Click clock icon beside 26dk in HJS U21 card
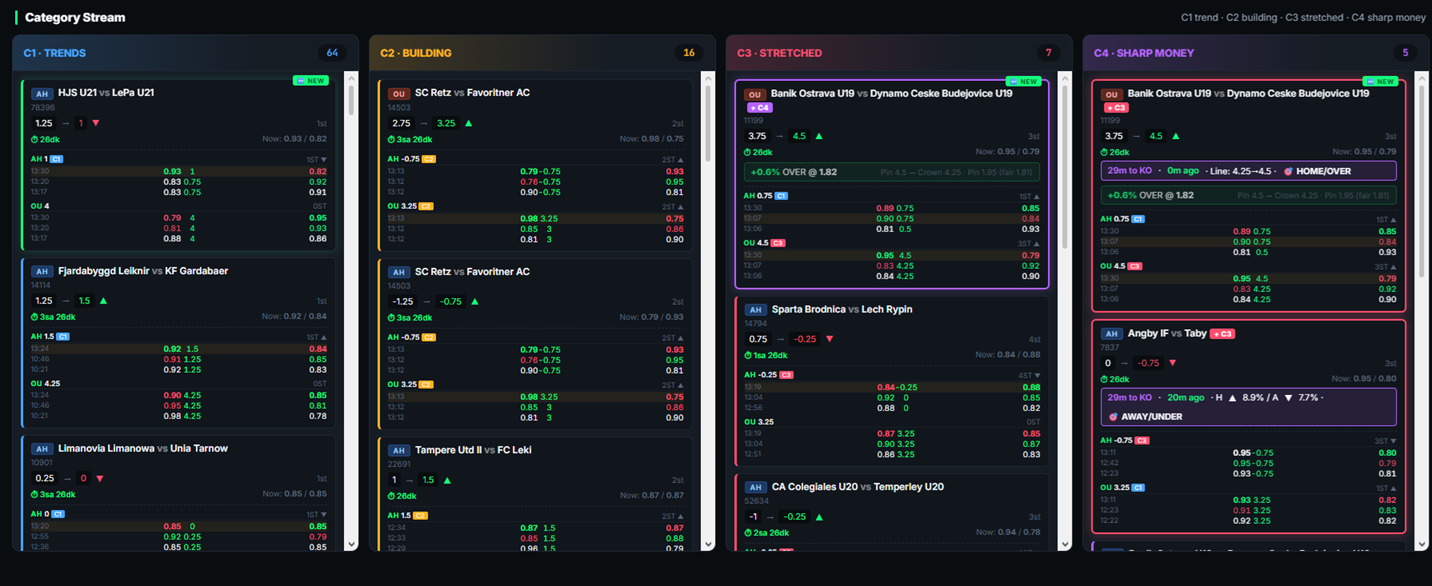Screen dimensions: 1432x586 pyautogui.click(x=35, y=139)
